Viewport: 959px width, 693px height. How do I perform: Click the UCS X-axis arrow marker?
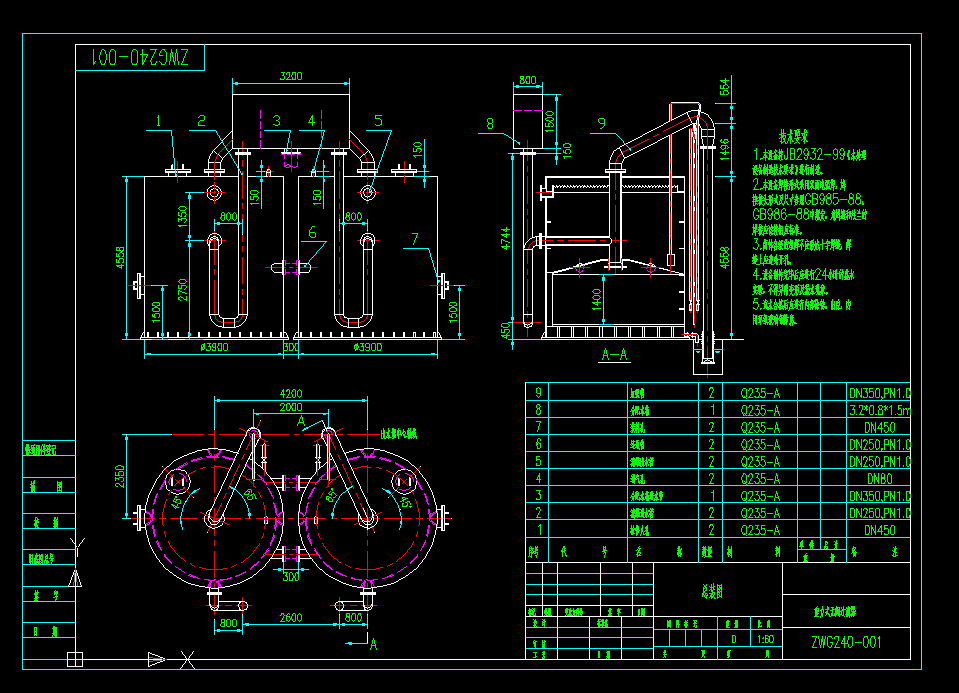click(156, 659)
